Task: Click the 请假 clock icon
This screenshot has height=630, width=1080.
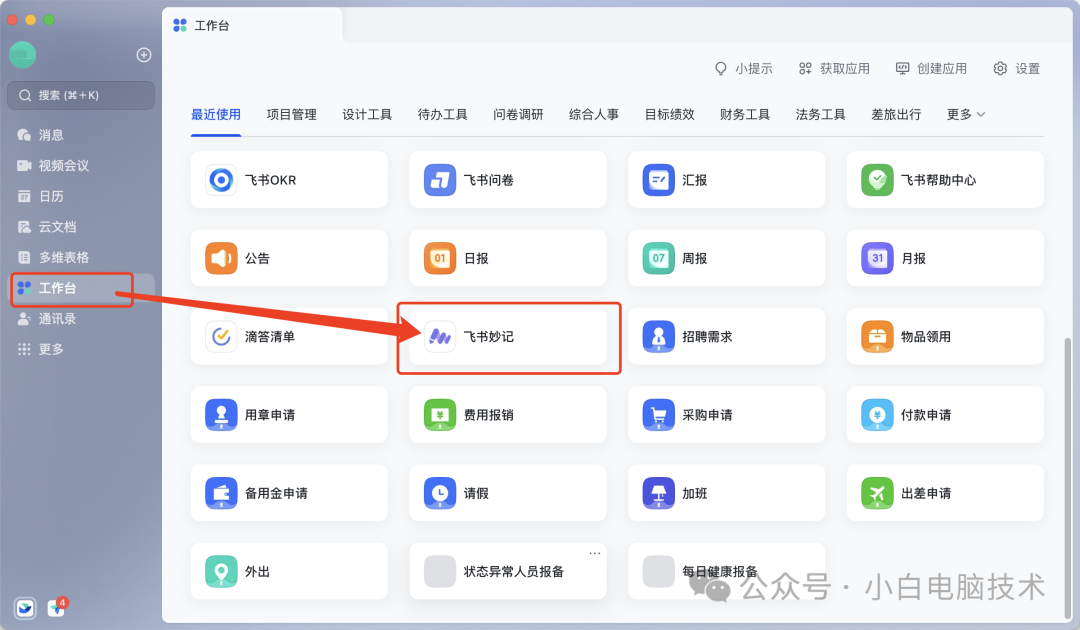Action: 439,493
